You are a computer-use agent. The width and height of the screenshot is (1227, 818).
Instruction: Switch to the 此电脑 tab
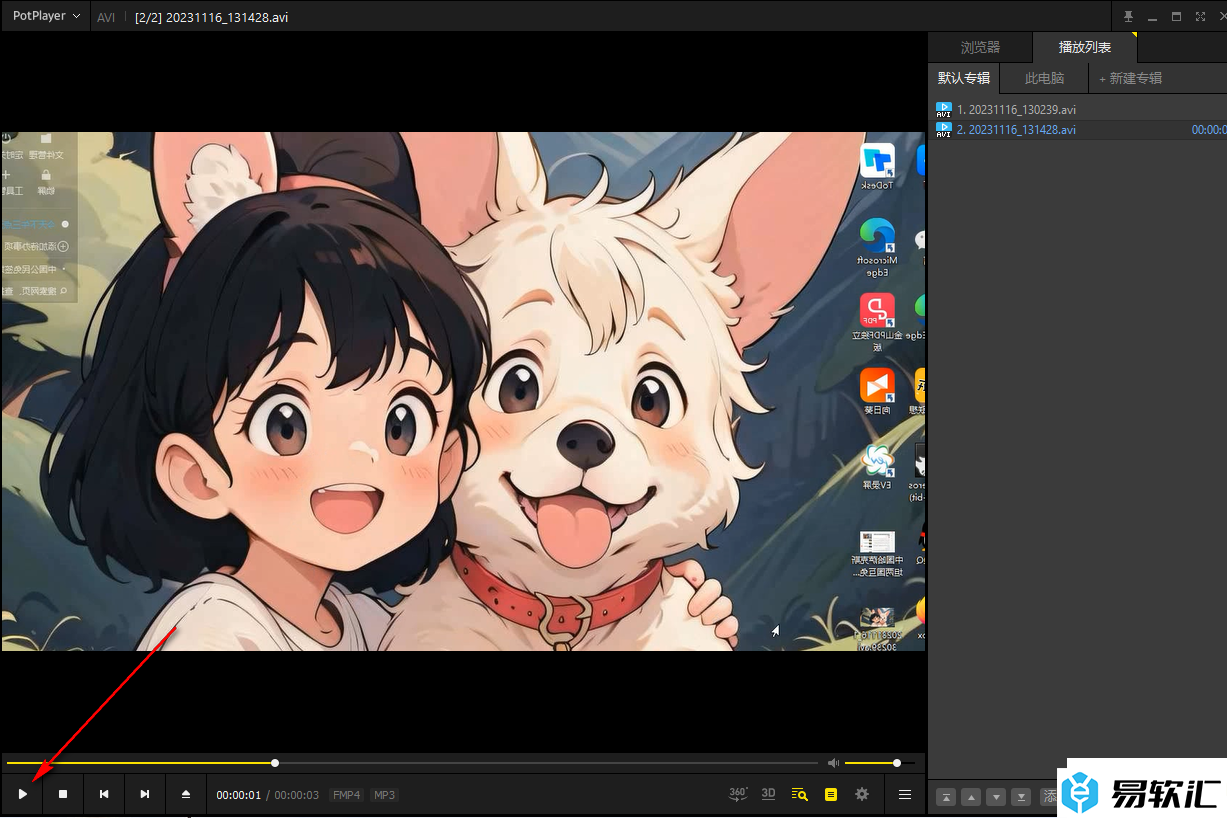pyautogui.click(x=1044, y=78)
